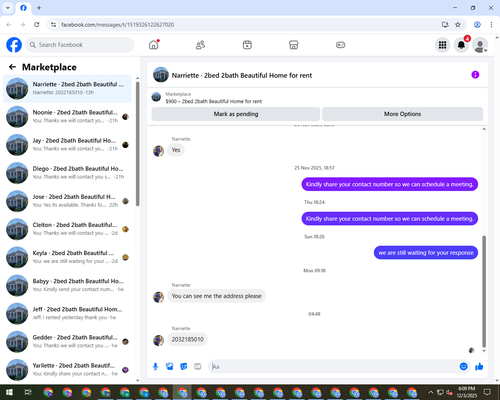Click Narriette's avatar beside phone number message
Screen dimensions: 500x400
(x=158, y=341)
